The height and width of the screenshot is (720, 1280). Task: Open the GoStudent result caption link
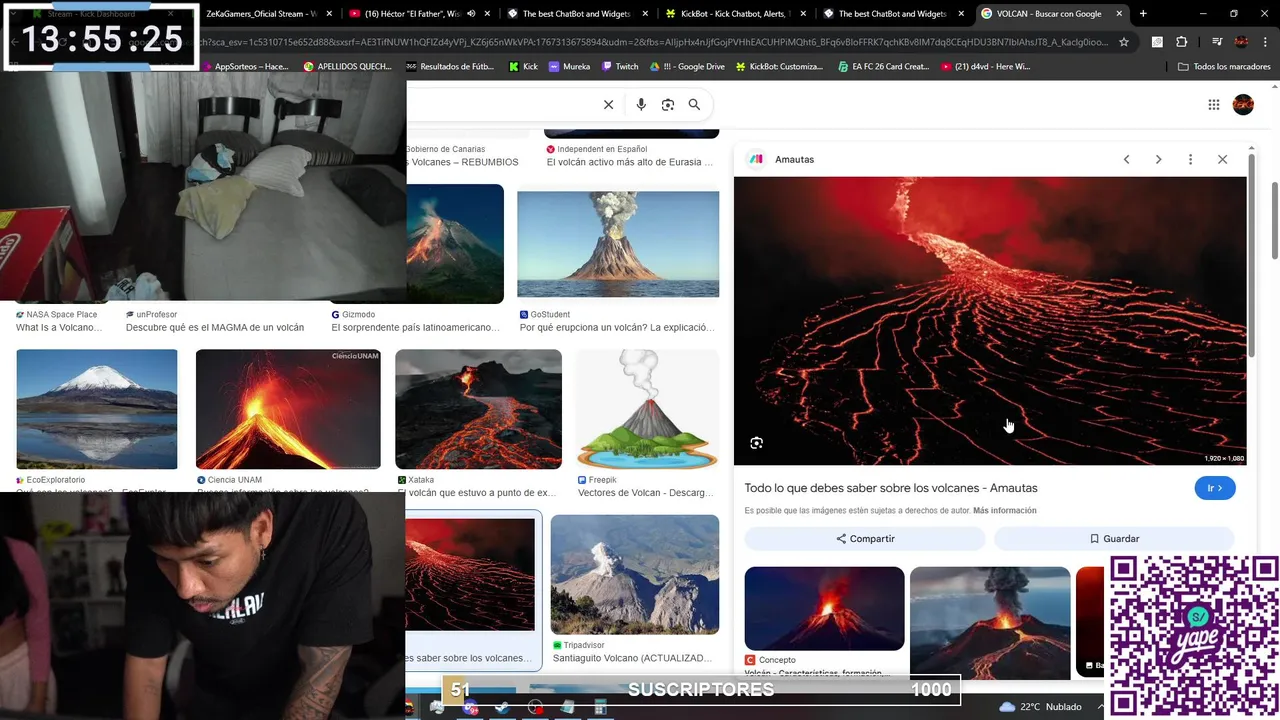(x=616, y=327)
